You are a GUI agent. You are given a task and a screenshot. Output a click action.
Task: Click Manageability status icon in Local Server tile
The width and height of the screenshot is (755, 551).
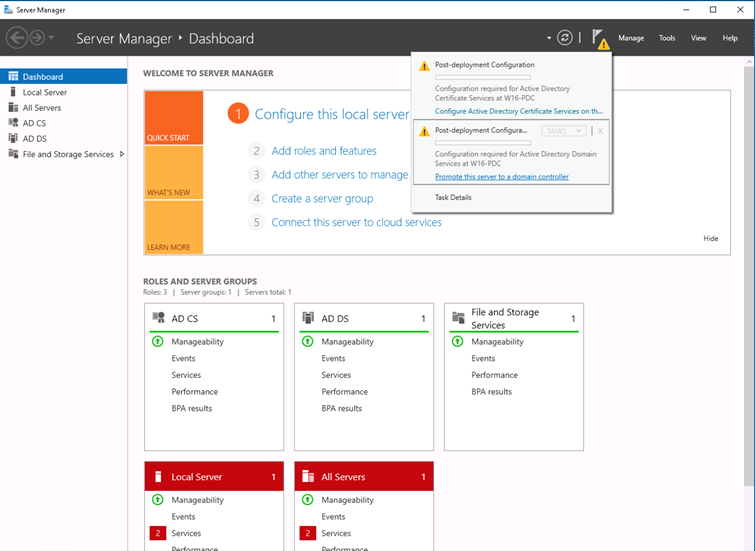pyautogui.click(x=157, y=499)
